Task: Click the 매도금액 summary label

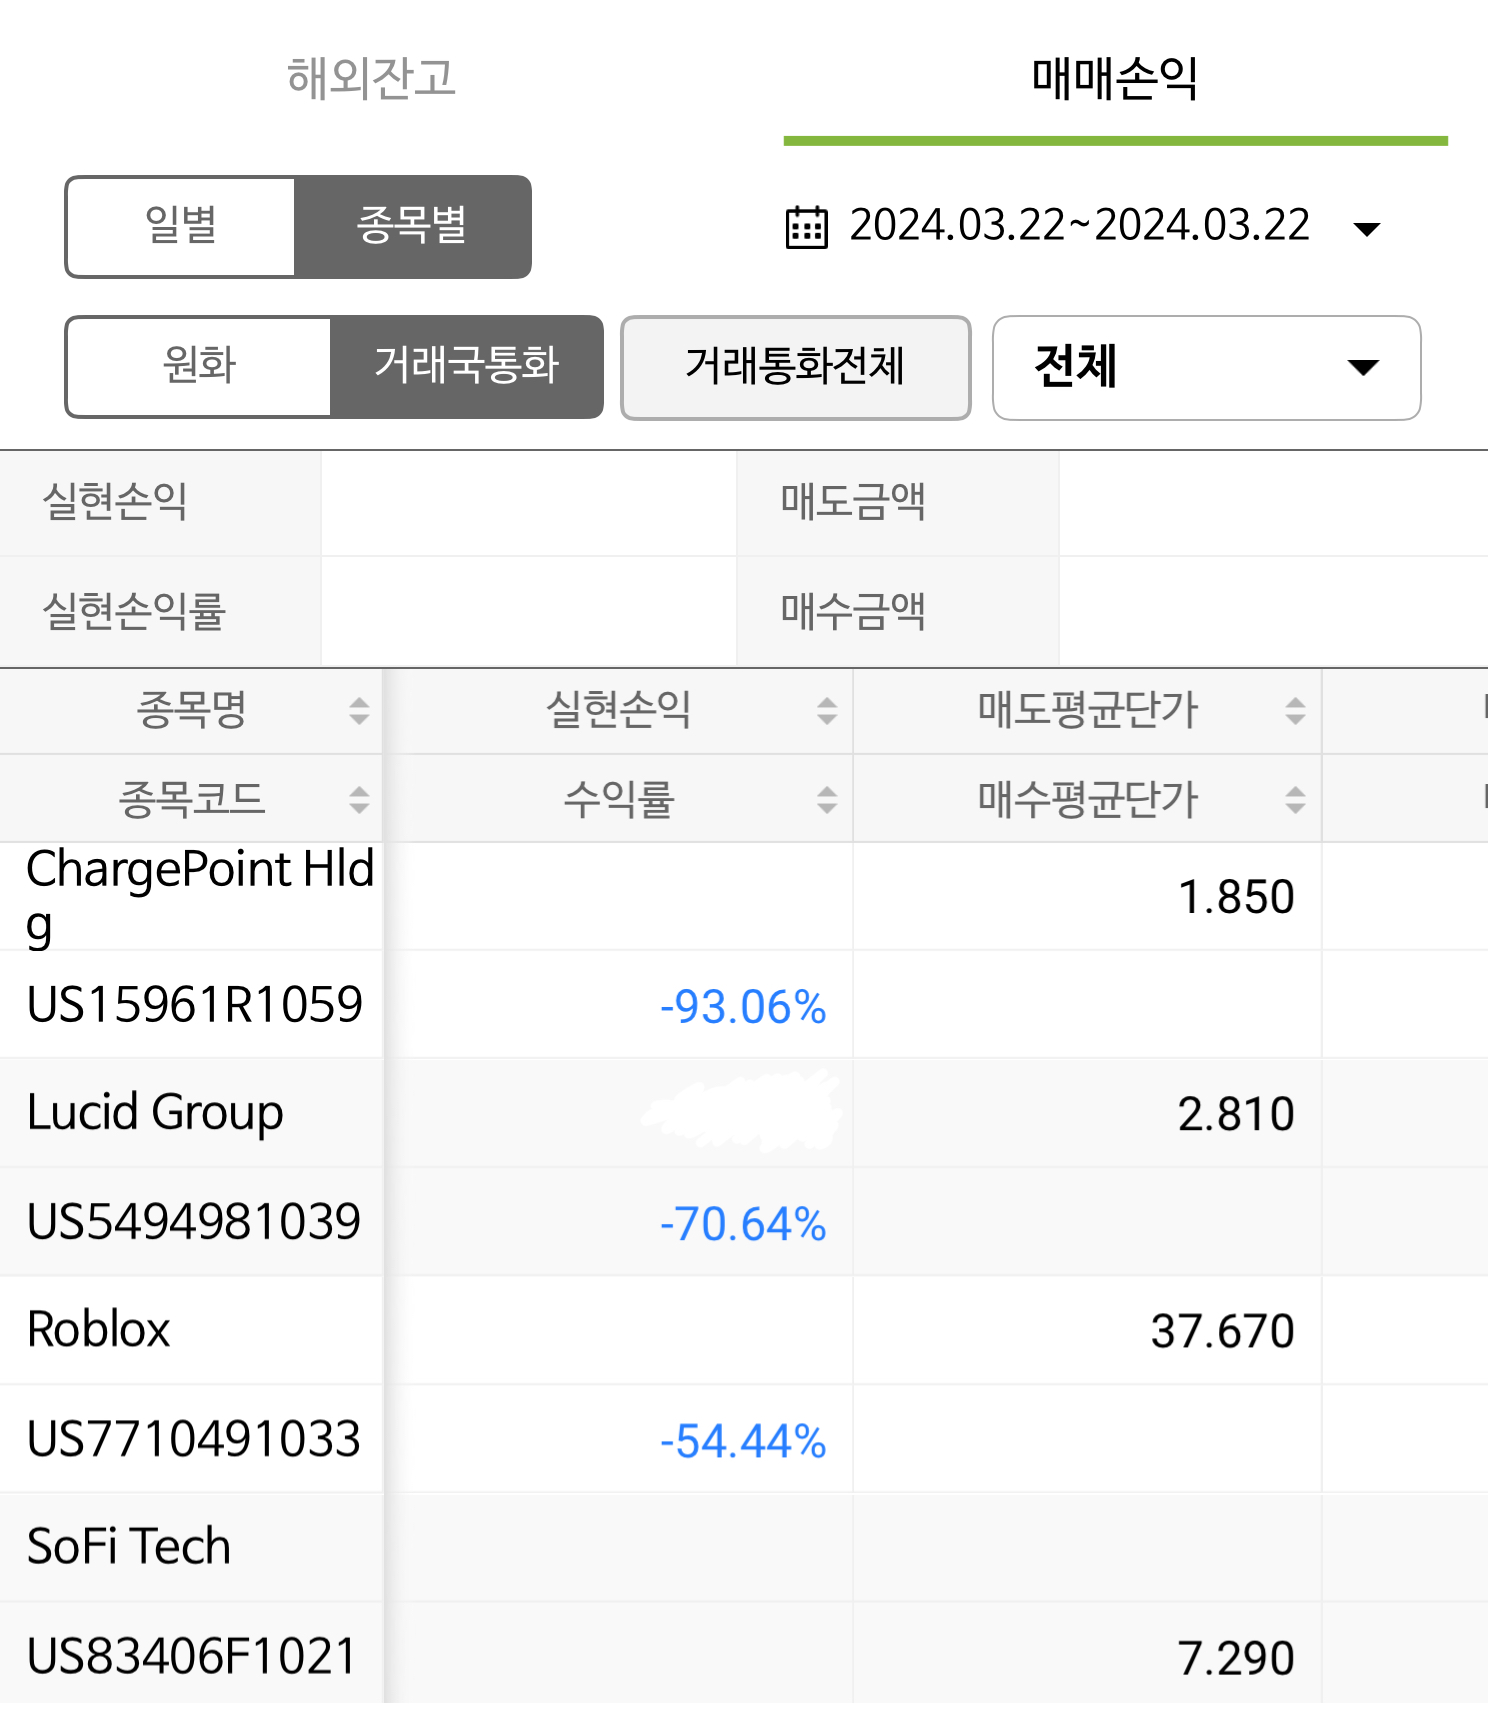Action: click(853, 502)
